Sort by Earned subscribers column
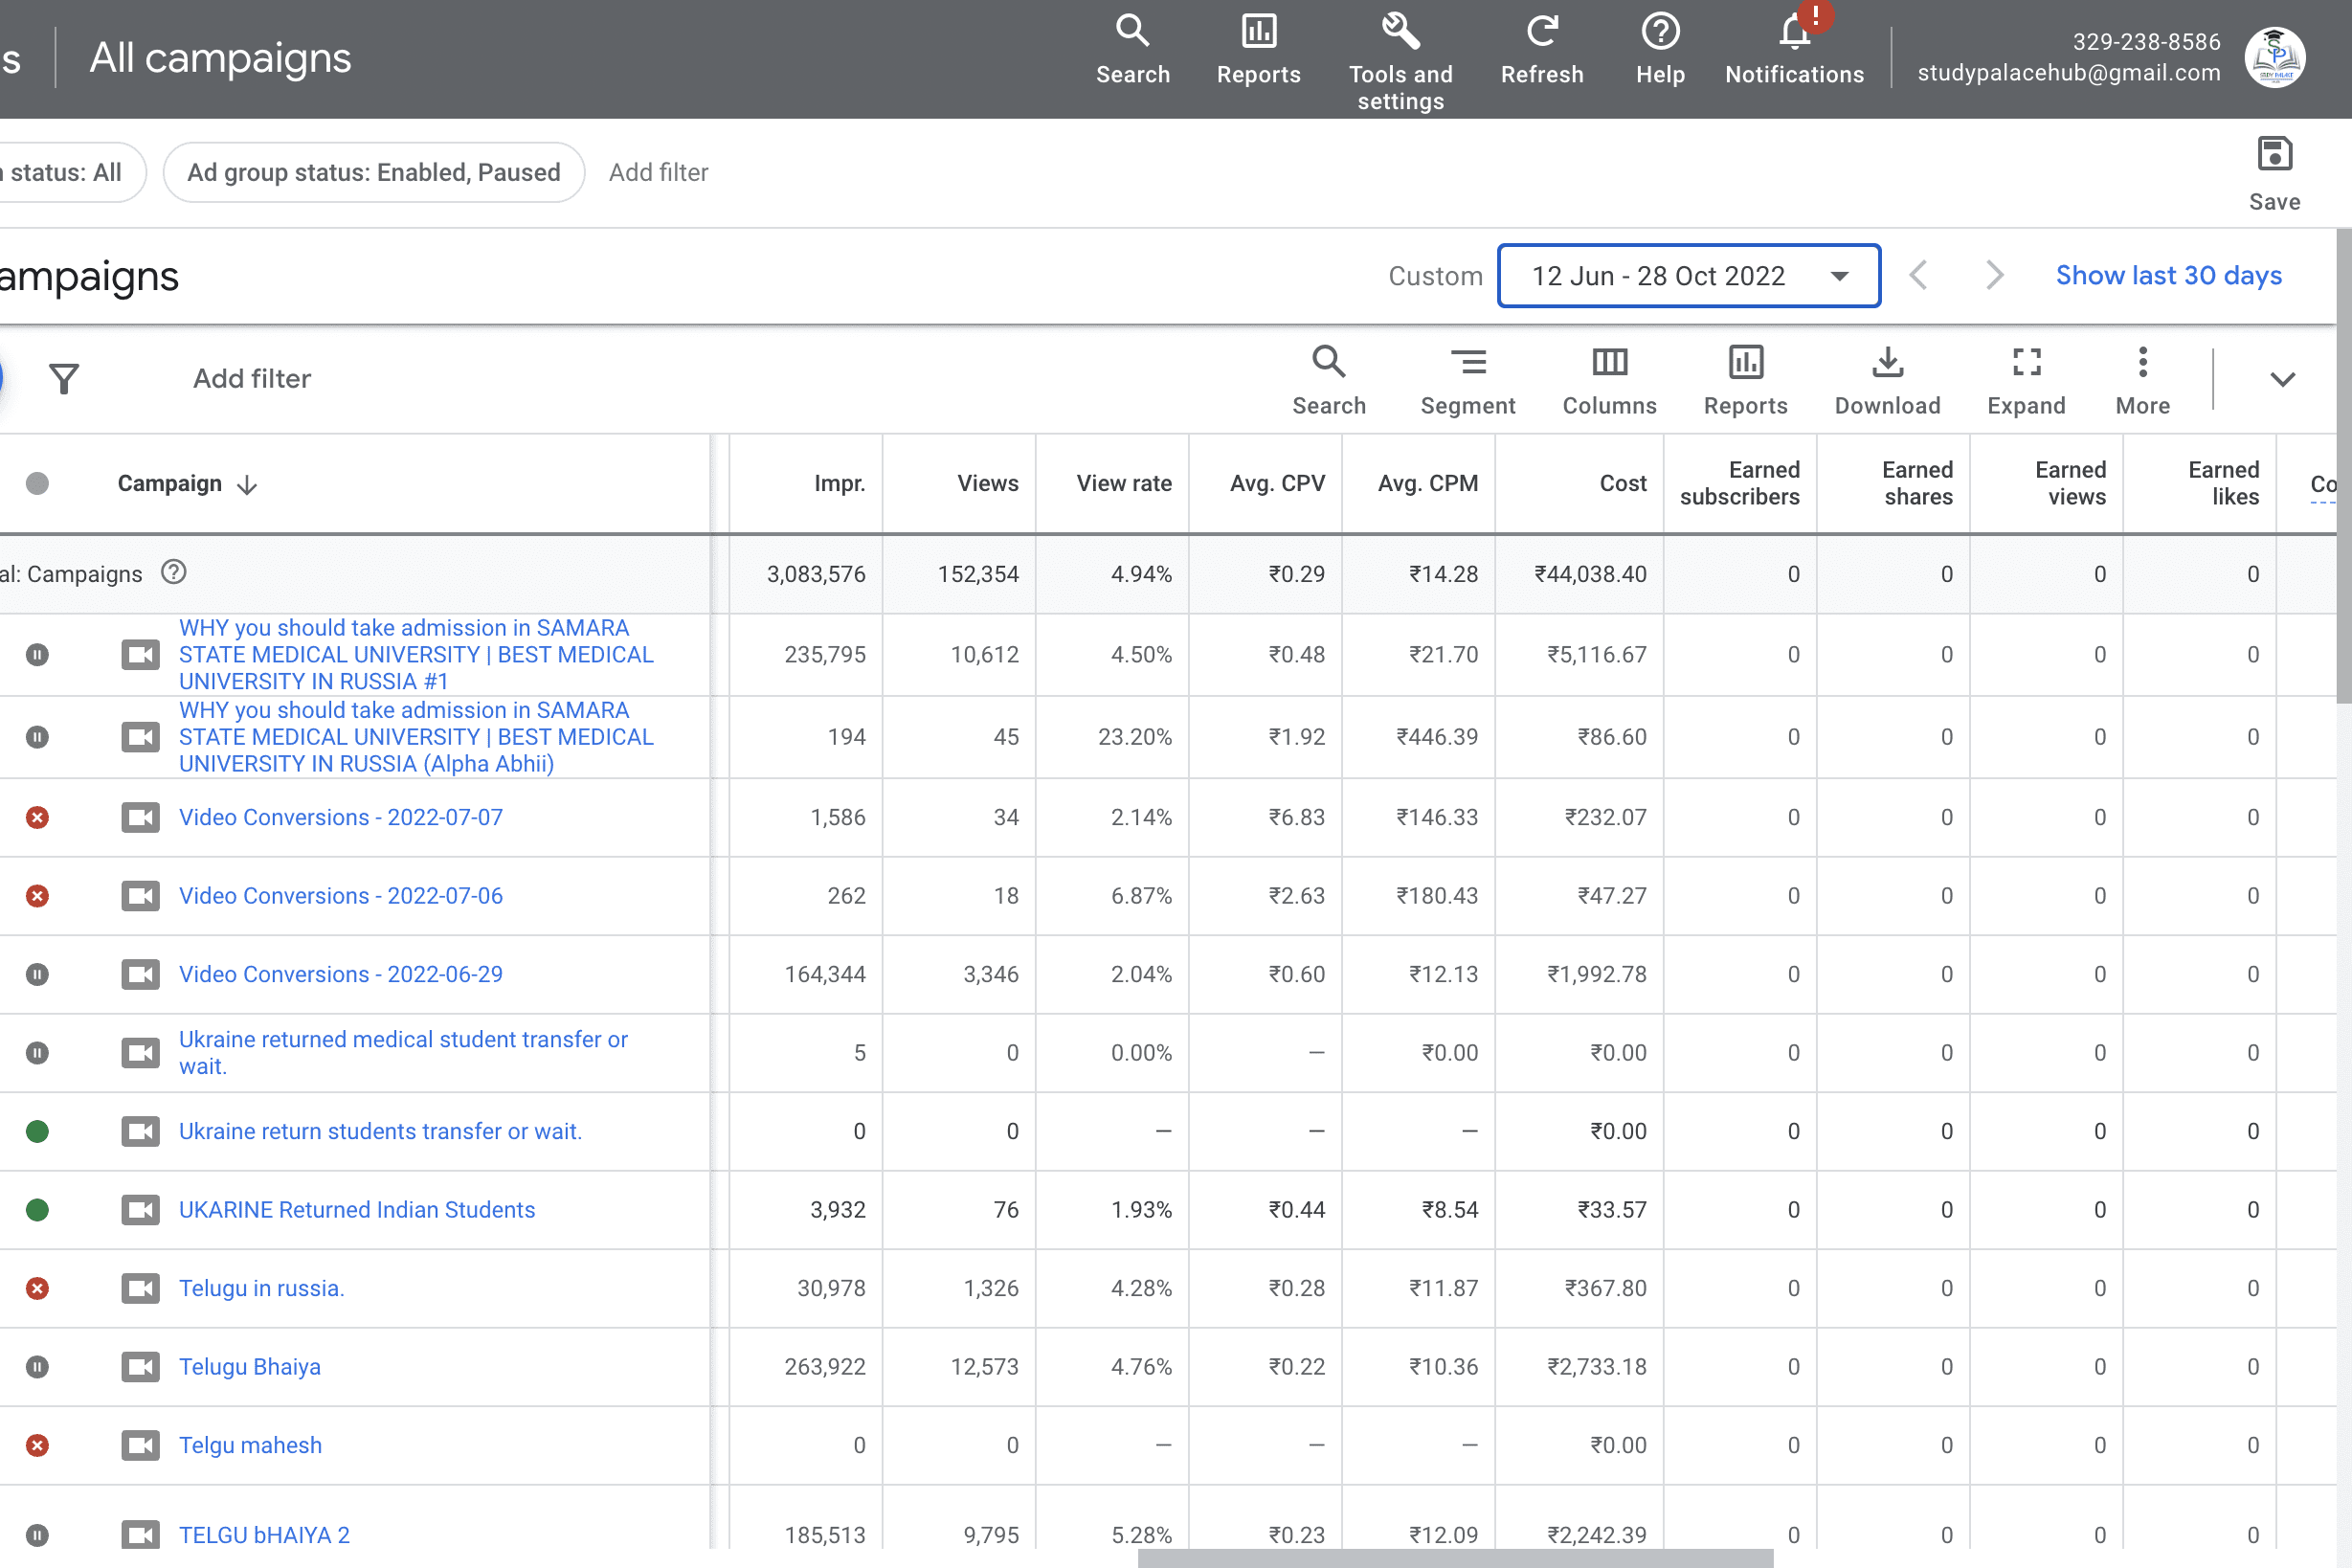2352x1568 pixels. point(1739,483)
